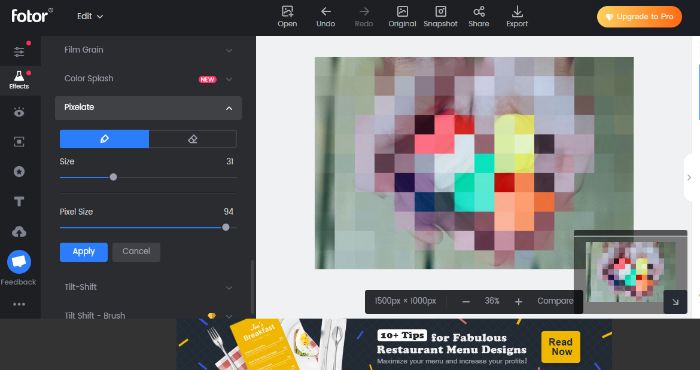
Task: Collapse the Pixelate section
Action: click(x=148, y=108)
